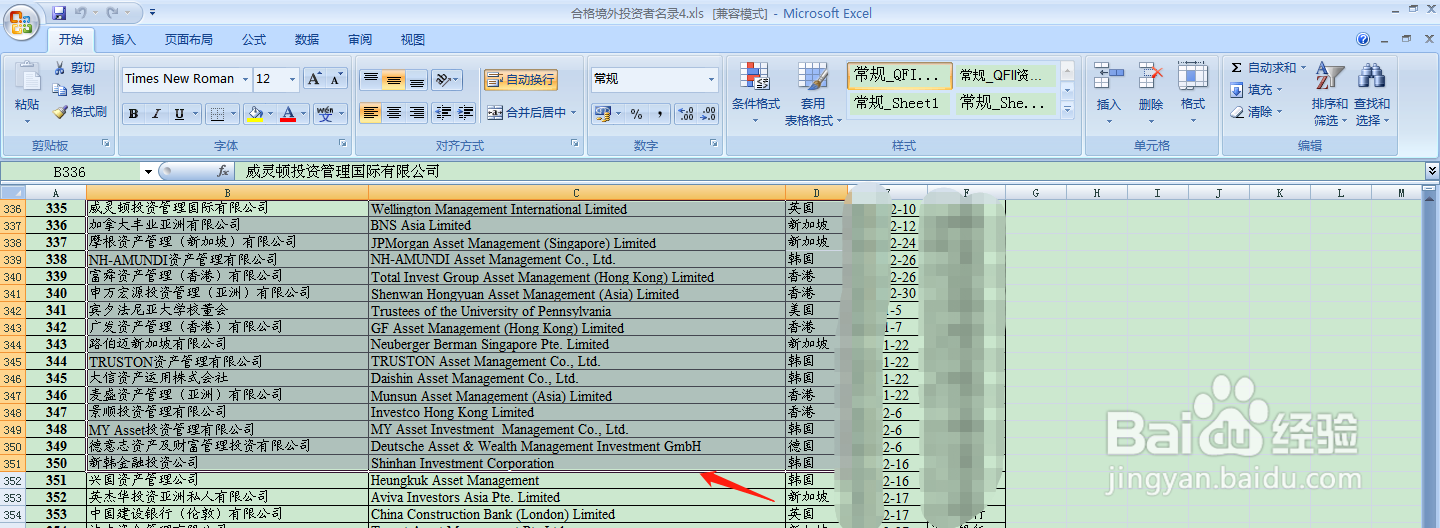Image resolution: width=1440 pixels, height=528 pixels.
Task: Toggle middle vertical alignment
Action: [394, 79]
